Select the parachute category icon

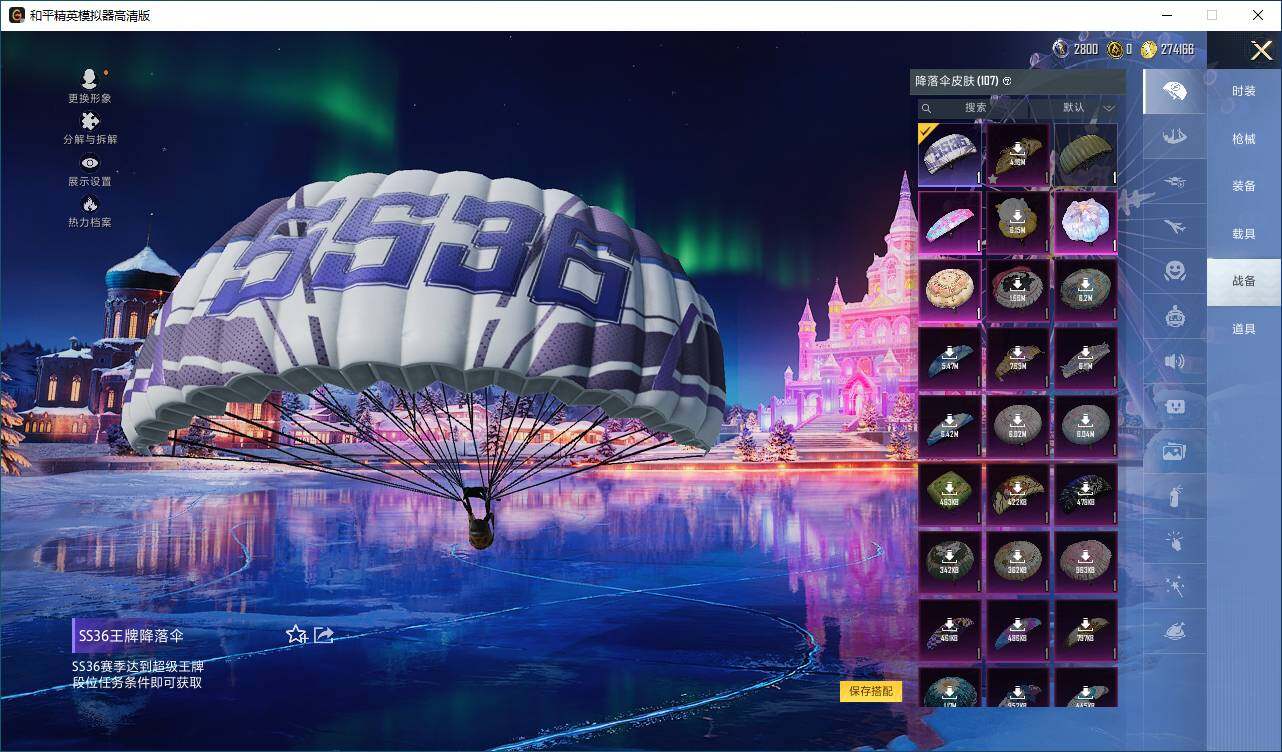click(1174, 91)
